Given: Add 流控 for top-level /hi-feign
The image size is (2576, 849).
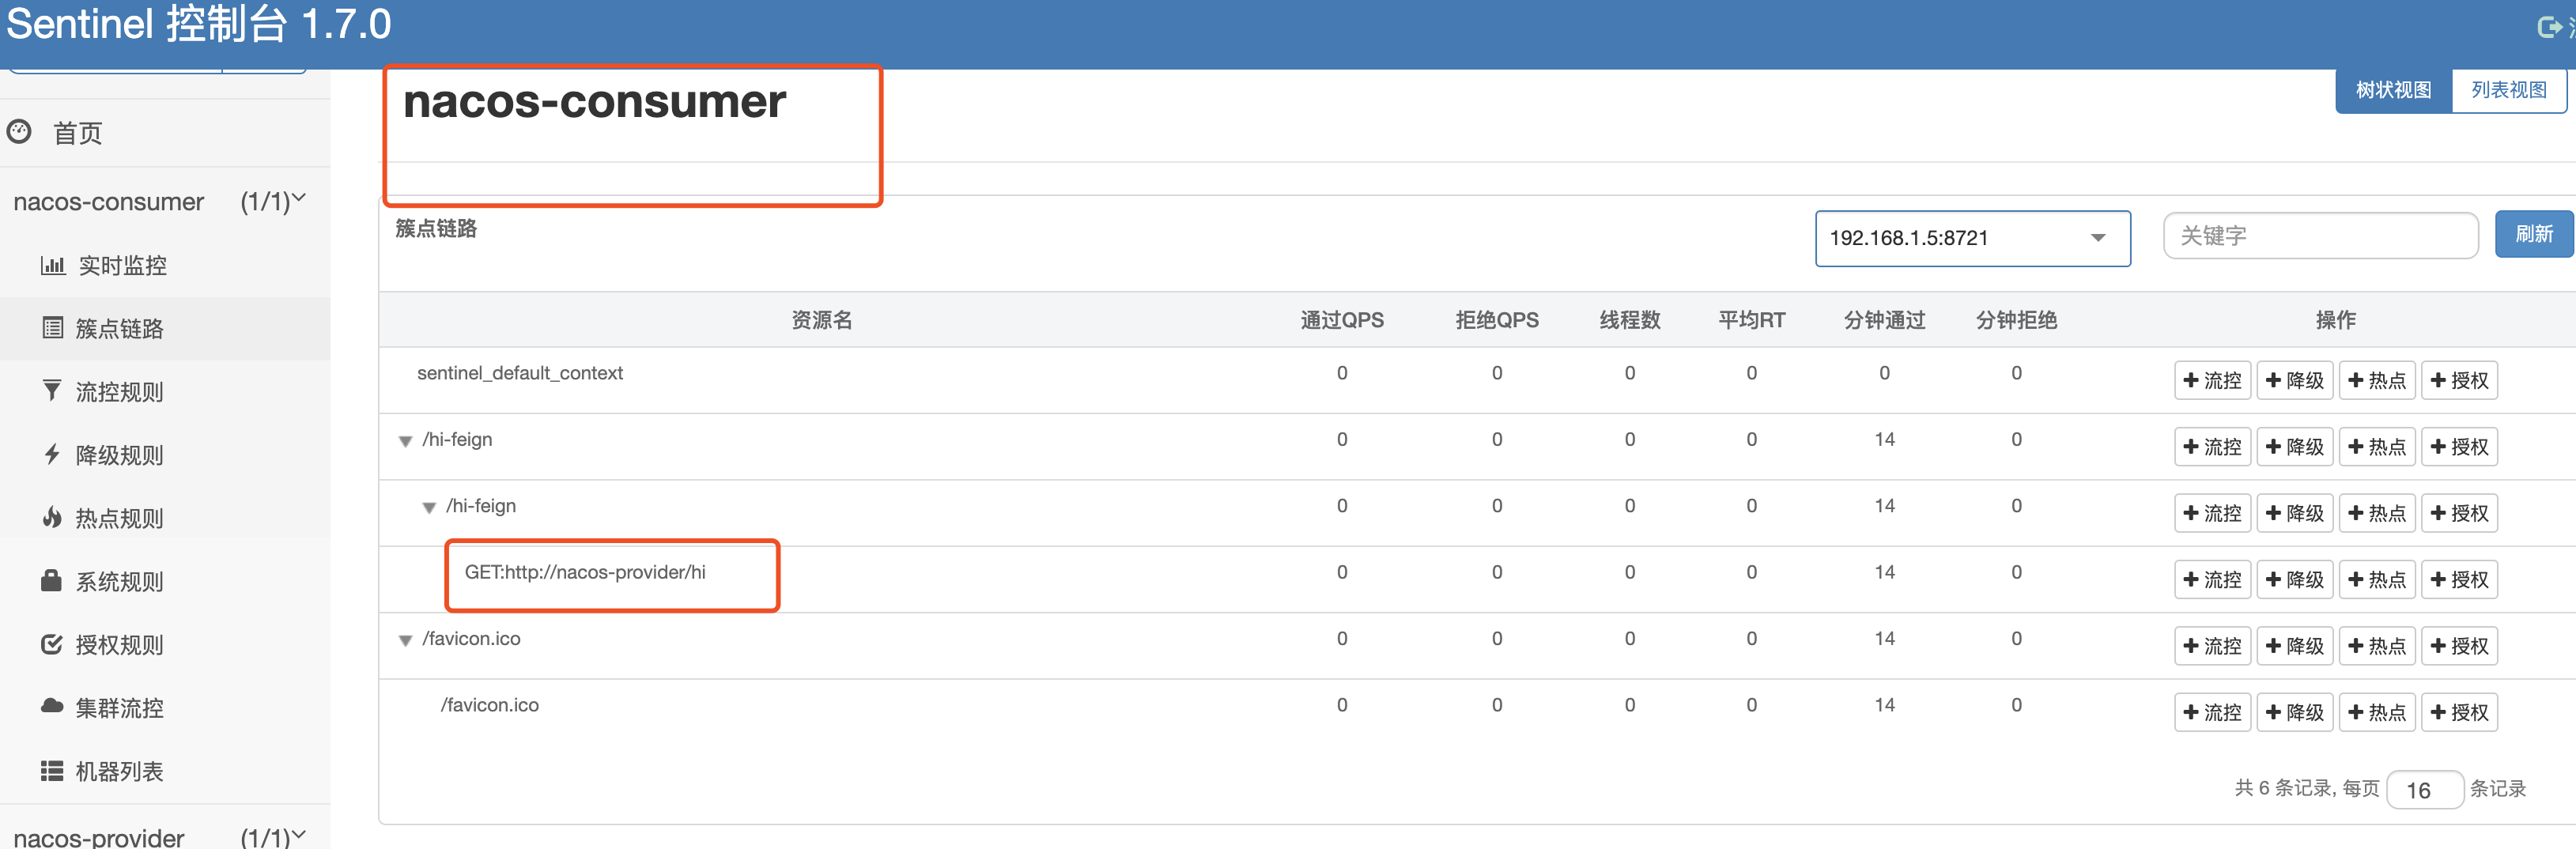Looking at the screenshot, I should point(2212,446).
